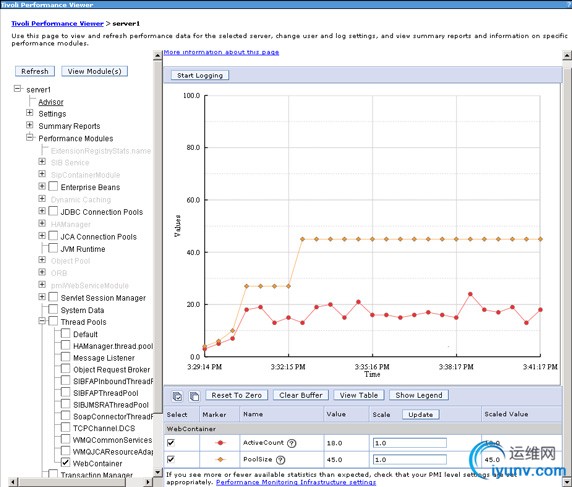This screenshot has width=572, height=487.
Task: Expand the Settings tree node
Action: (30, 113)
